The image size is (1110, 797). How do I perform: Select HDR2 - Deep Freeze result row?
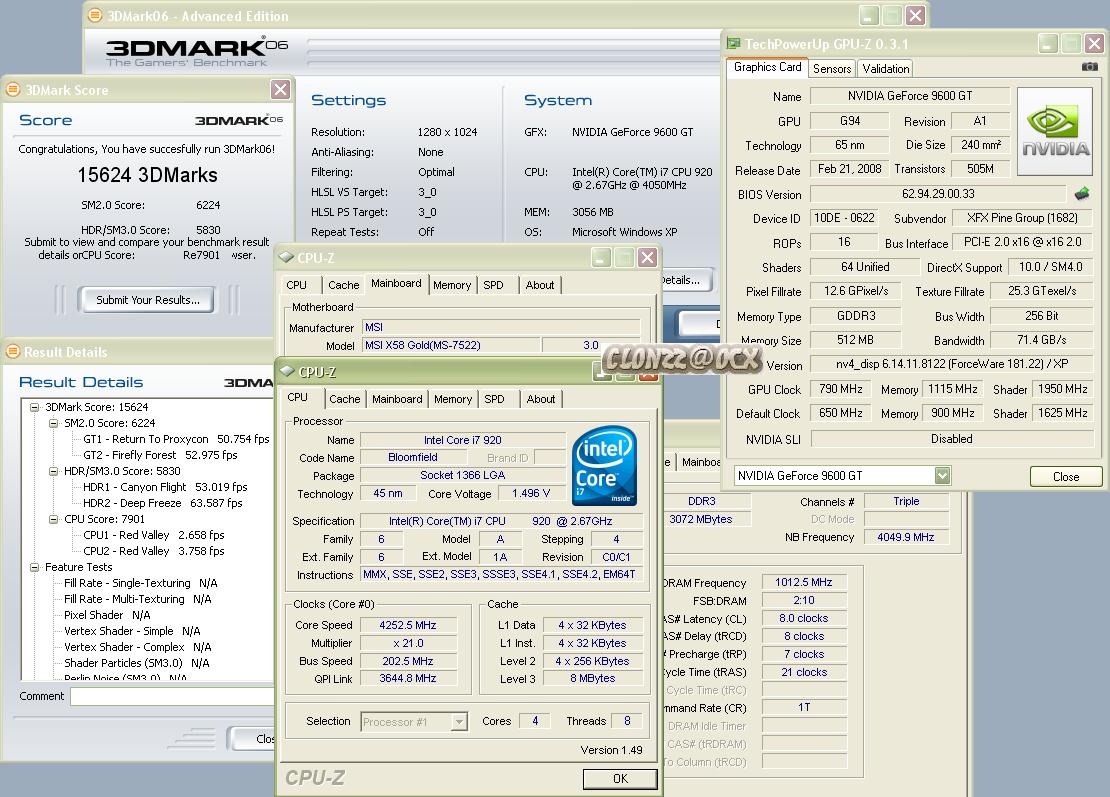[162, 503]
